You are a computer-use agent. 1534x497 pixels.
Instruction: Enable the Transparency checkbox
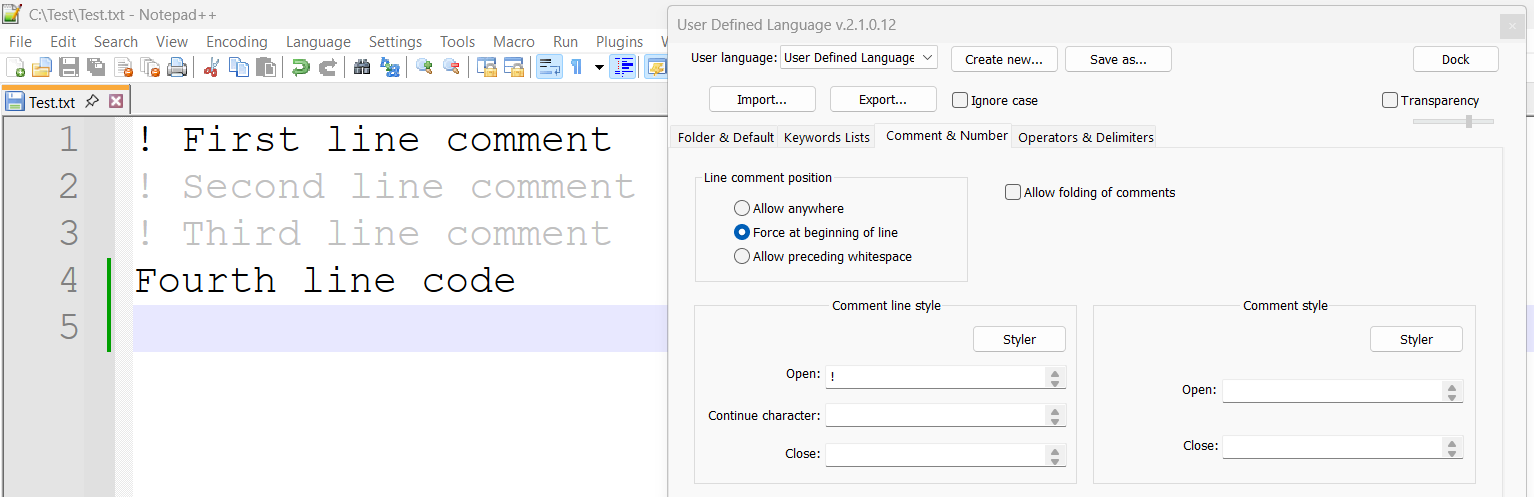1390,100
